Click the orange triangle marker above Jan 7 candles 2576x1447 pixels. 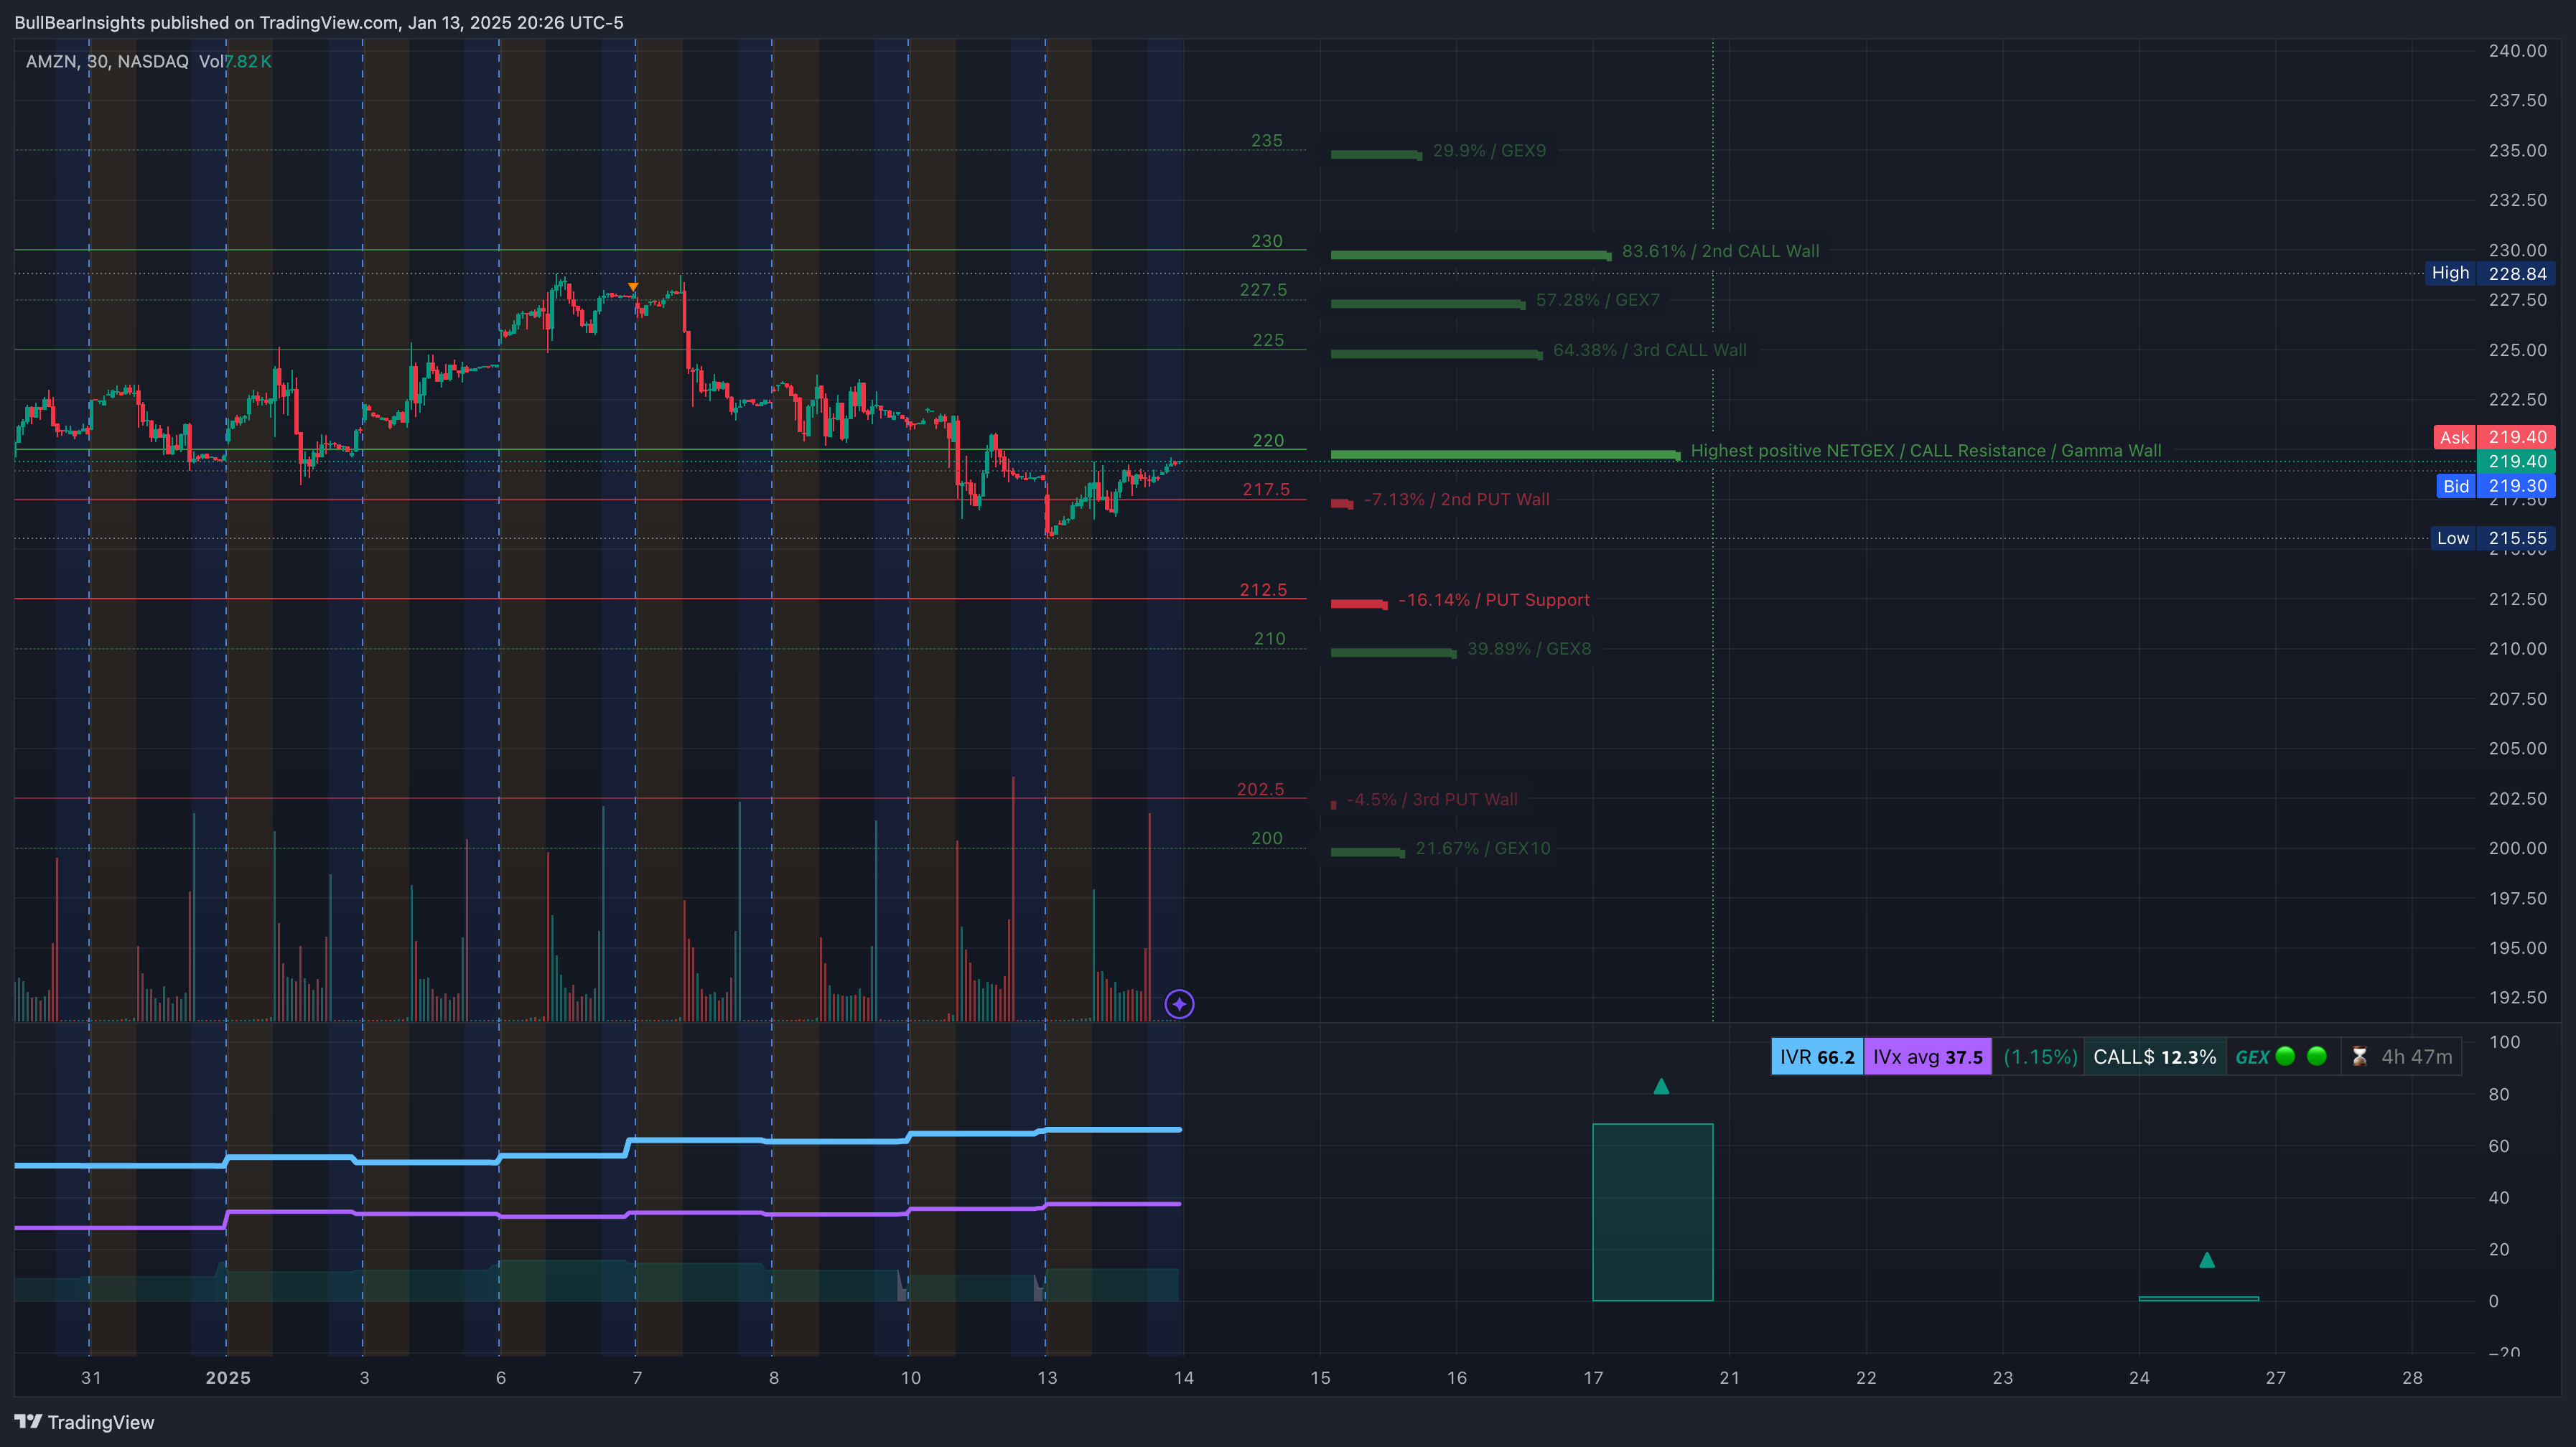click(x=633, y=287)
